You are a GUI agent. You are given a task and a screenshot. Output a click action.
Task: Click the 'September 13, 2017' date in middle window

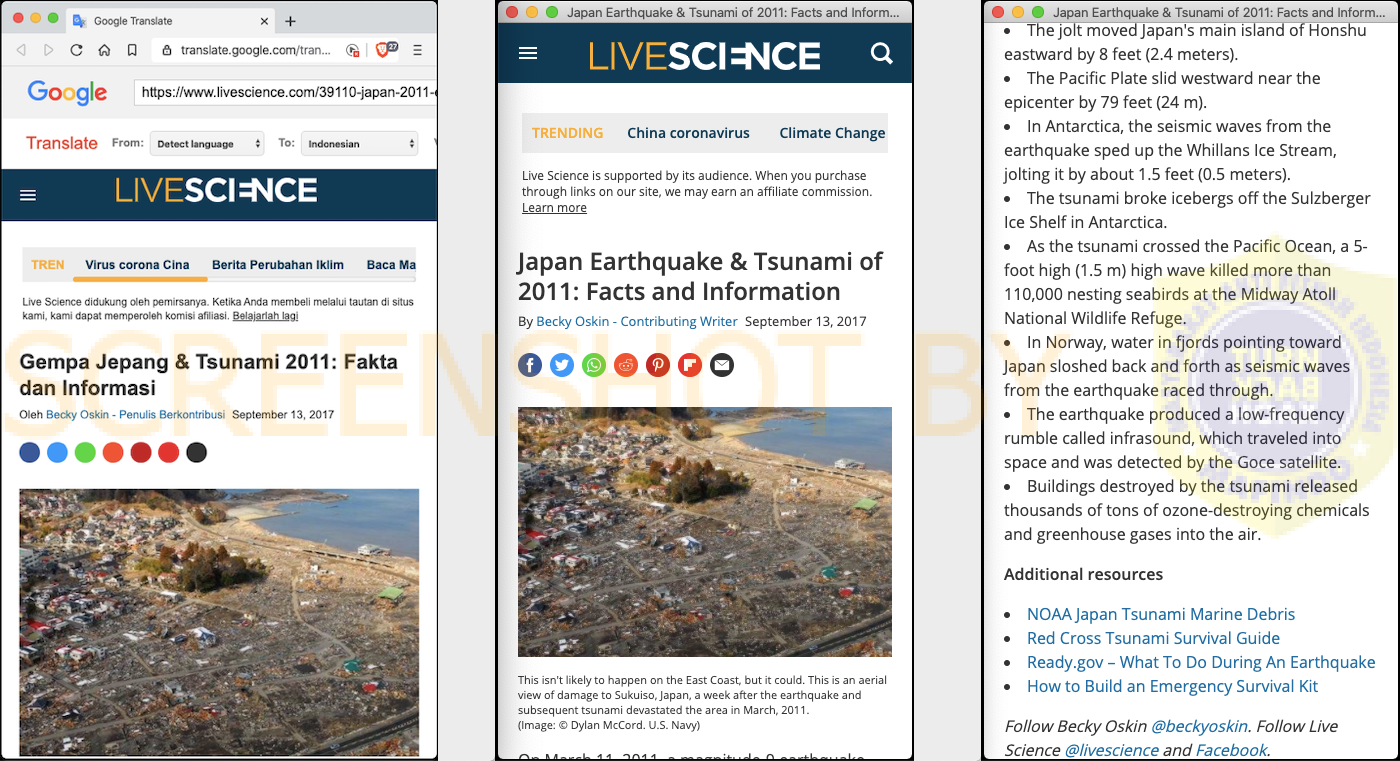[x=806, y=321]
